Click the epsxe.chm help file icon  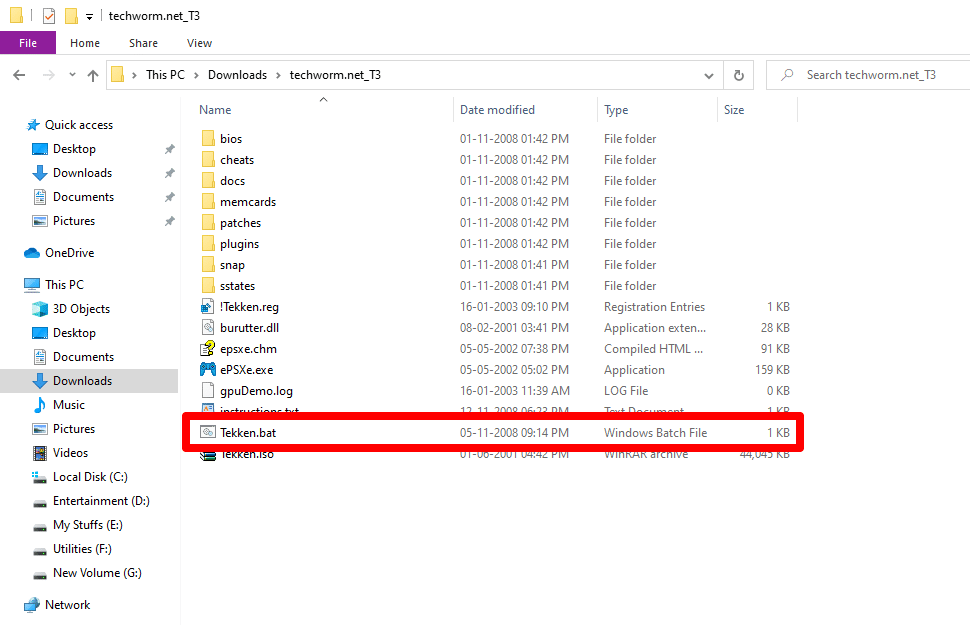(x=208, y=349)
